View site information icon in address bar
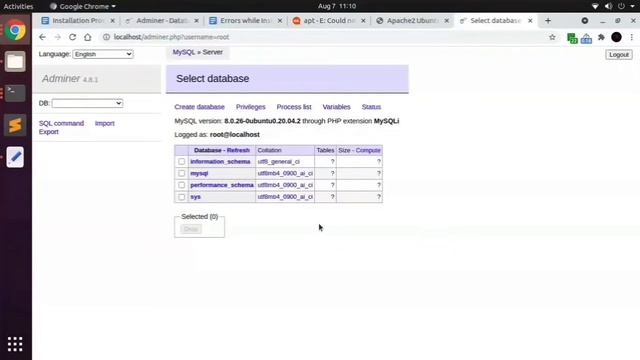Image resolution: width=640 pixels, height=360 pixels. click(x=106, y=37)
